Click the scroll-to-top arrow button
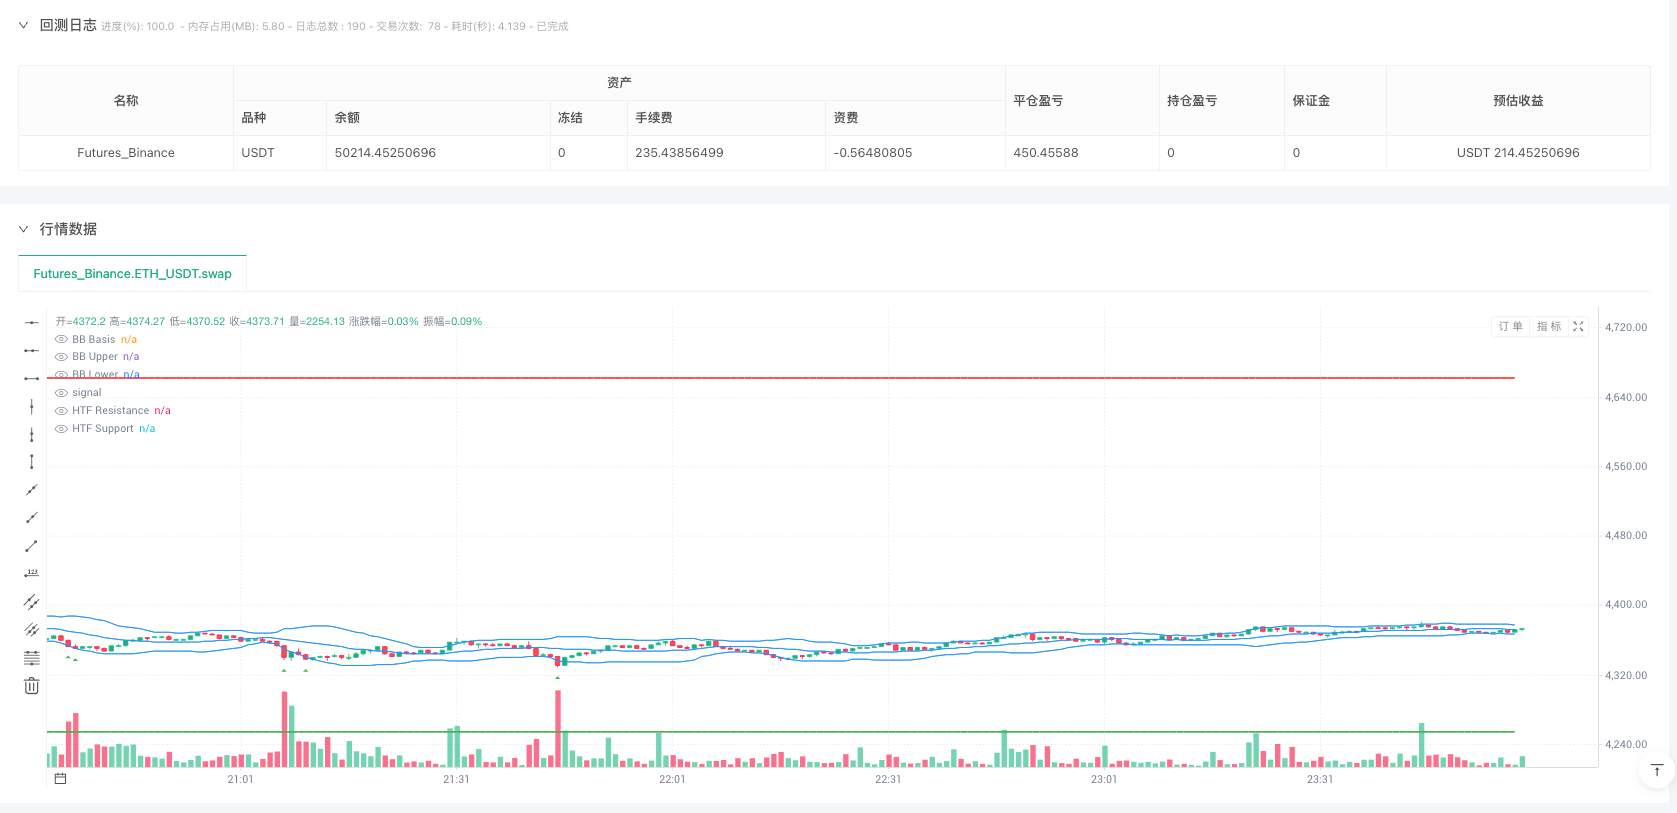 click(x=1656, y=770)
